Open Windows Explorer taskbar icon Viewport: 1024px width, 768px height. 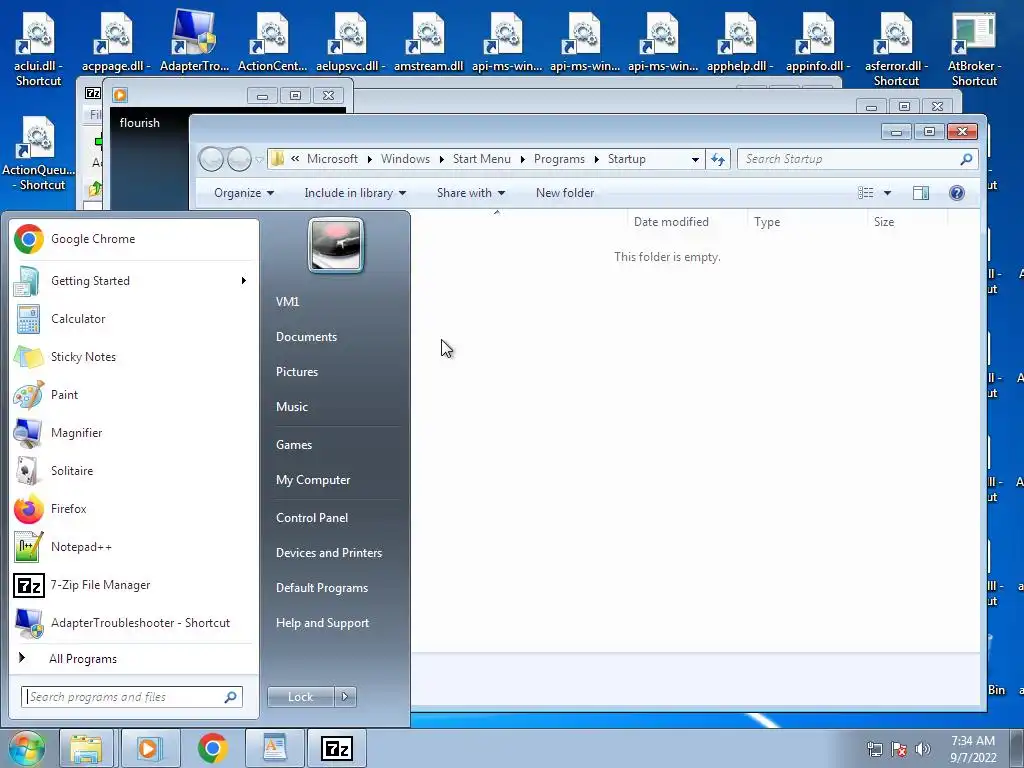pos(87,748)
